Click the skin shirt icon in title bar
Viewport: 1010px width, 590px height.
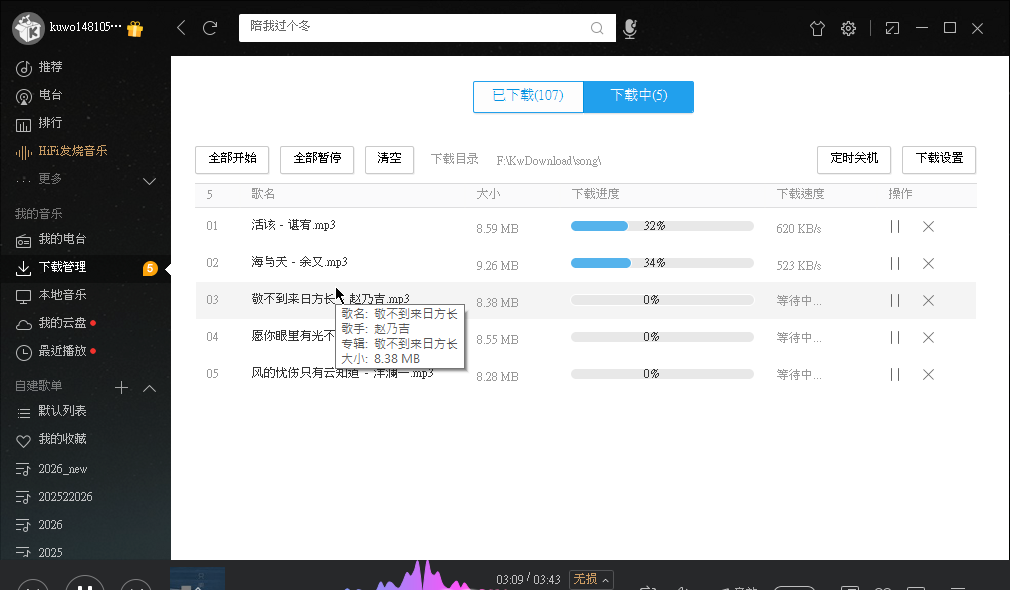coord(817,28)
